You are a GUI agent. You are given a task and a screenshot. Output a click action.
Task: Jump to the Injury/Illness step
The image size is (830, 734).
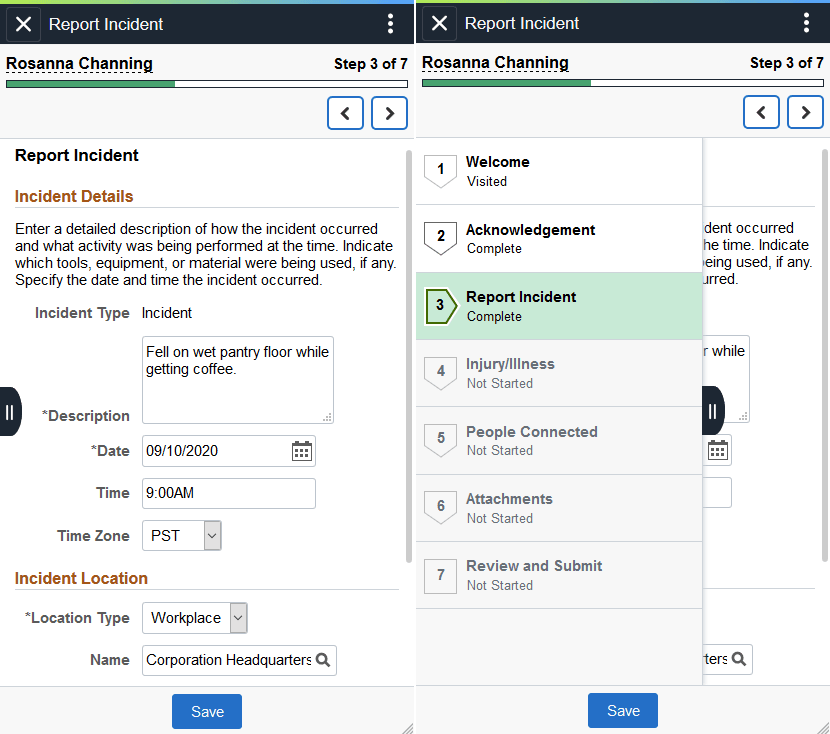[558, 372]
